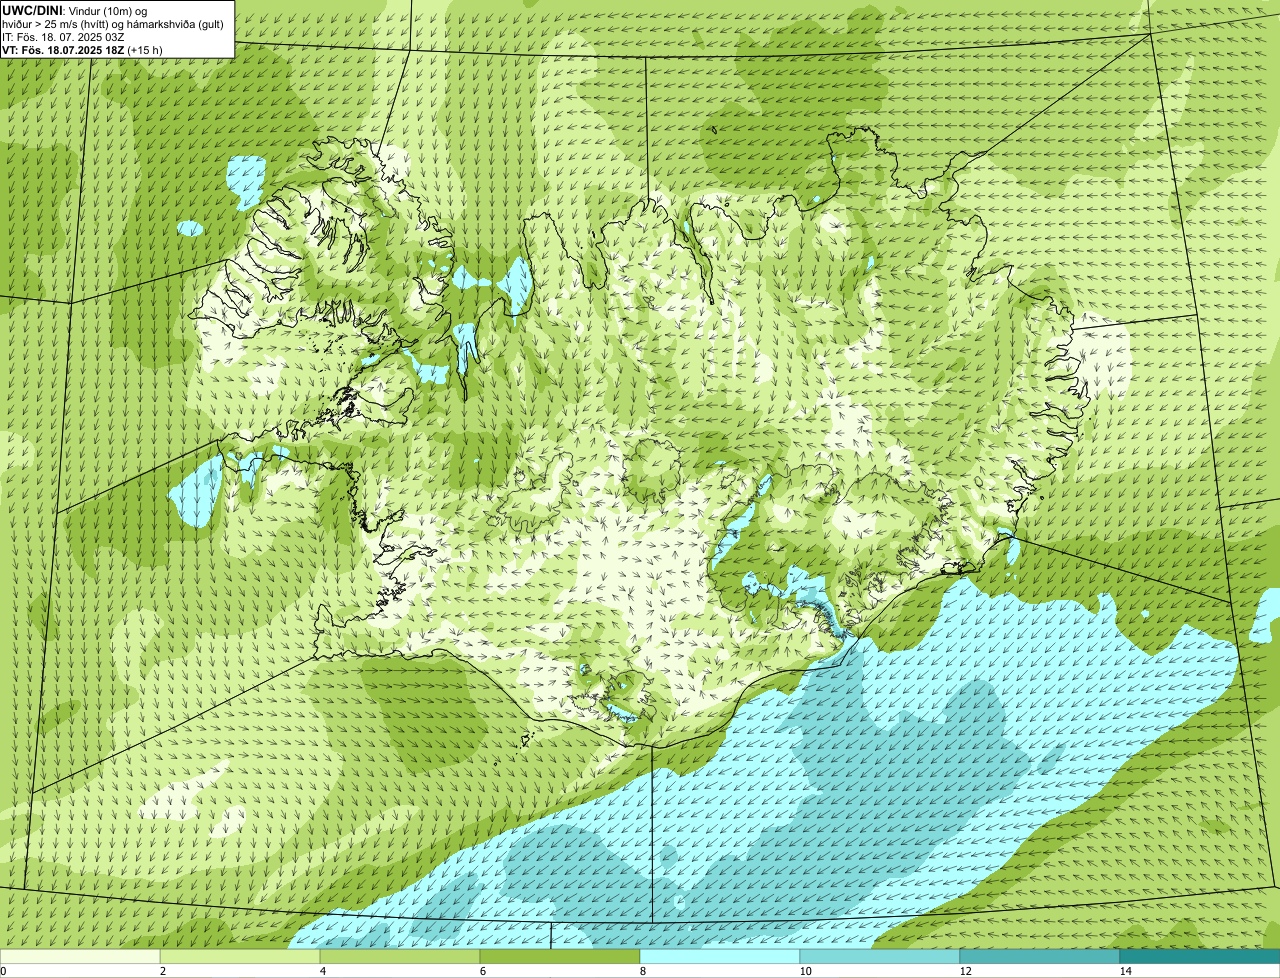Click the legend scale label '10'
Image resolution: width=1280 pixels, height=978 pixels.
805,971
